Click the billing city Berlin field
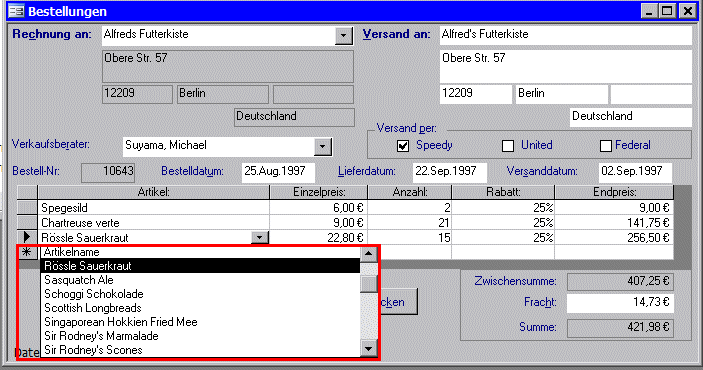Image resolution: width=703 pixels, height=370 pixels. 223,94
